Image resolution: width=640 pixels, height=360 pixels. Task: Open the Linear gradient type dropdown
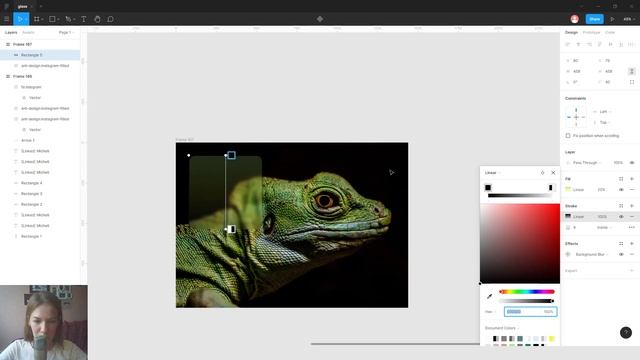coord(493,173)
